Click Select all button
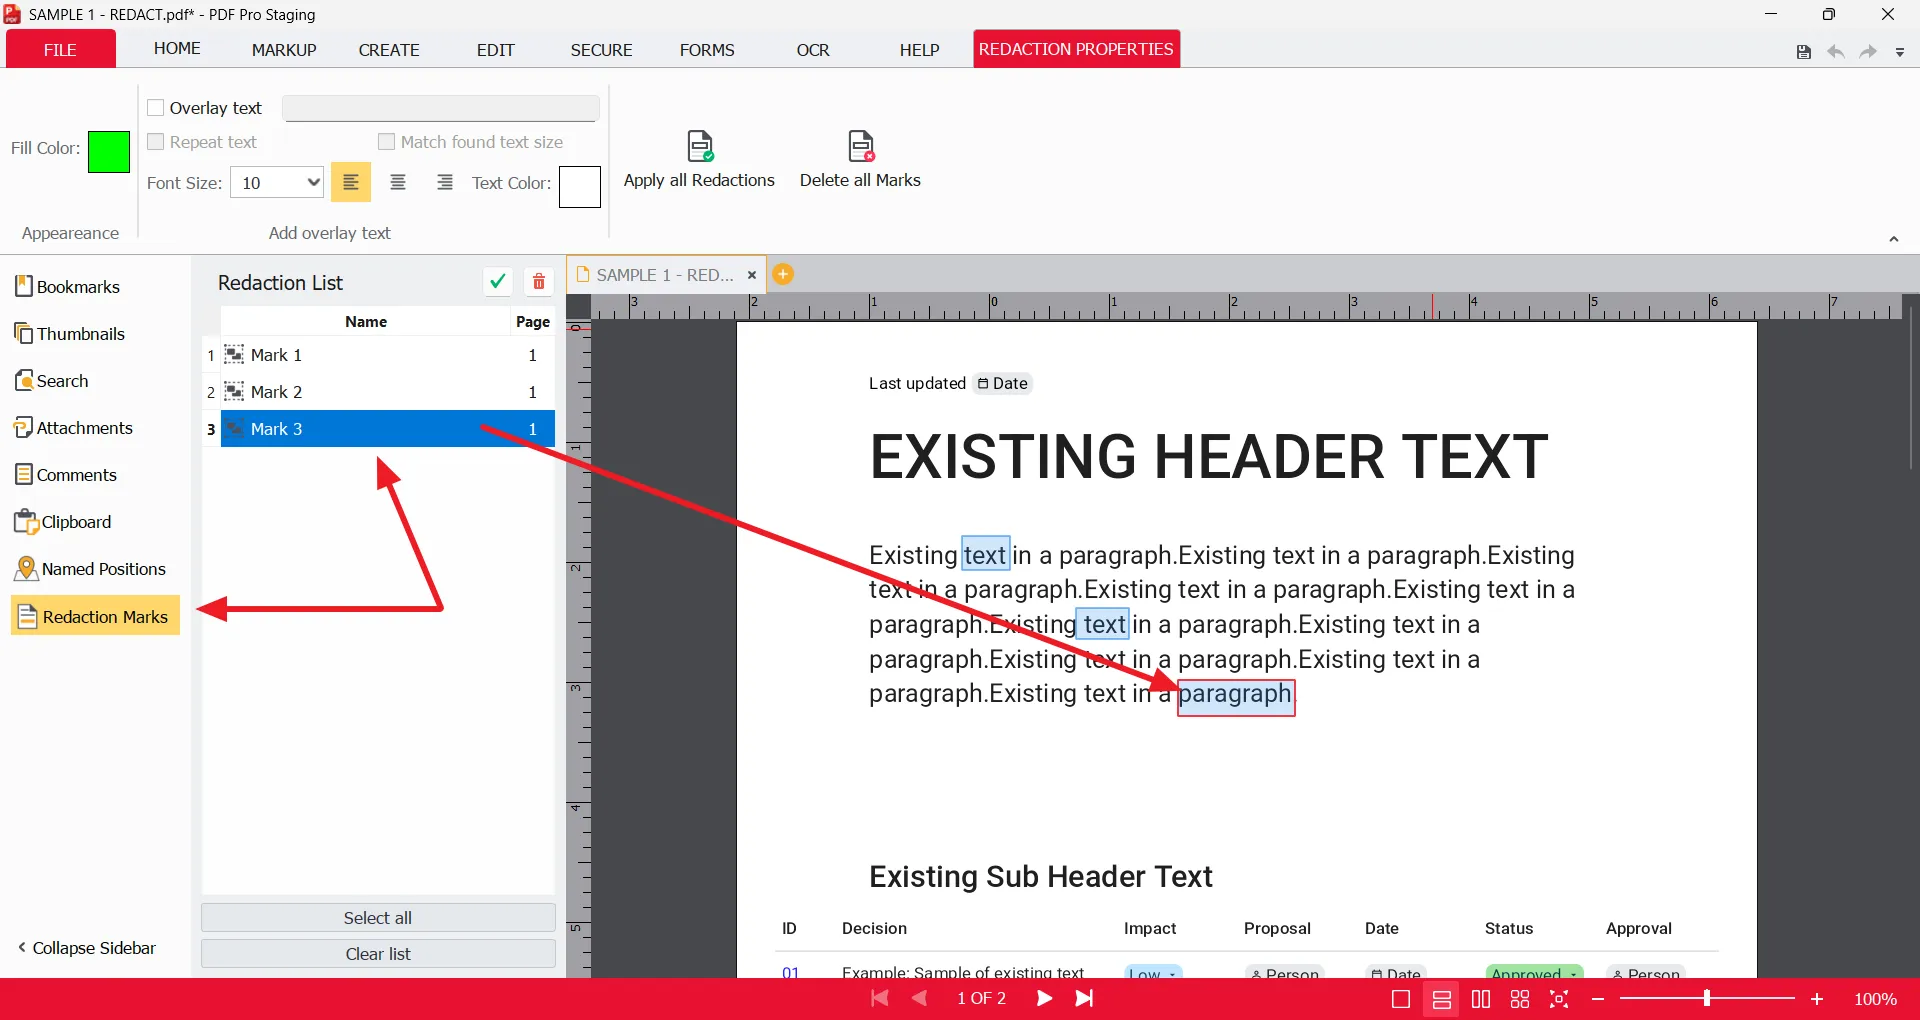The width and height of the screenshot is (1920, 1020). click(378, 918)
